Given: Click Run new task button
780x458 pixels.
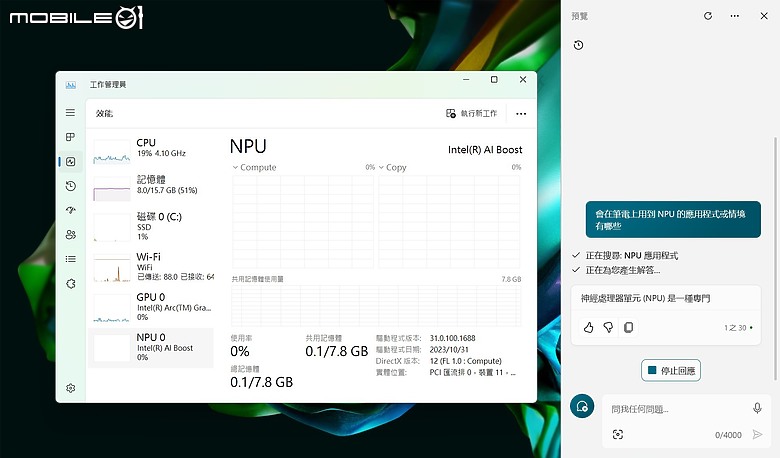Looking at the screenshot, I should point(472,113).
